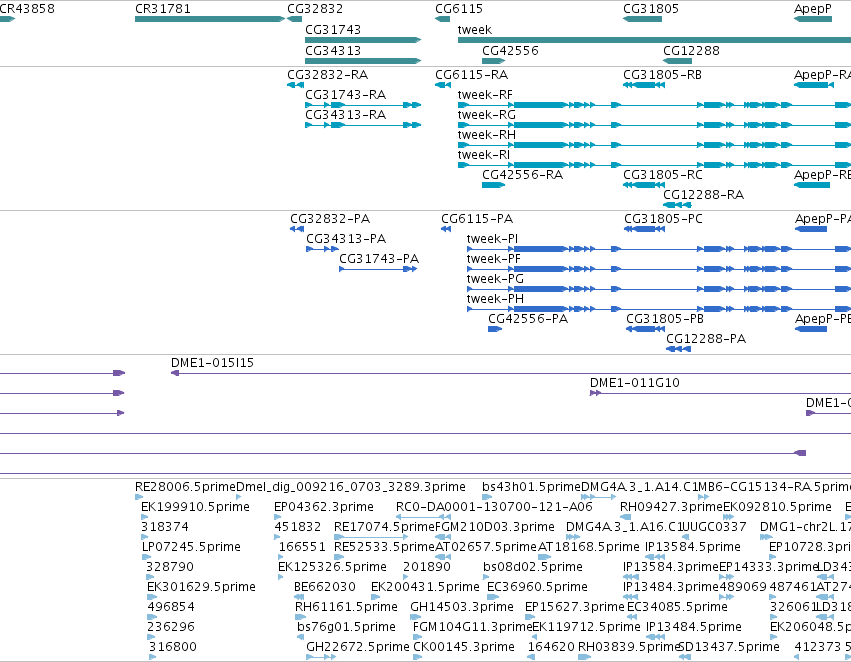Click protein CG12288-PA label

point(706,339)
